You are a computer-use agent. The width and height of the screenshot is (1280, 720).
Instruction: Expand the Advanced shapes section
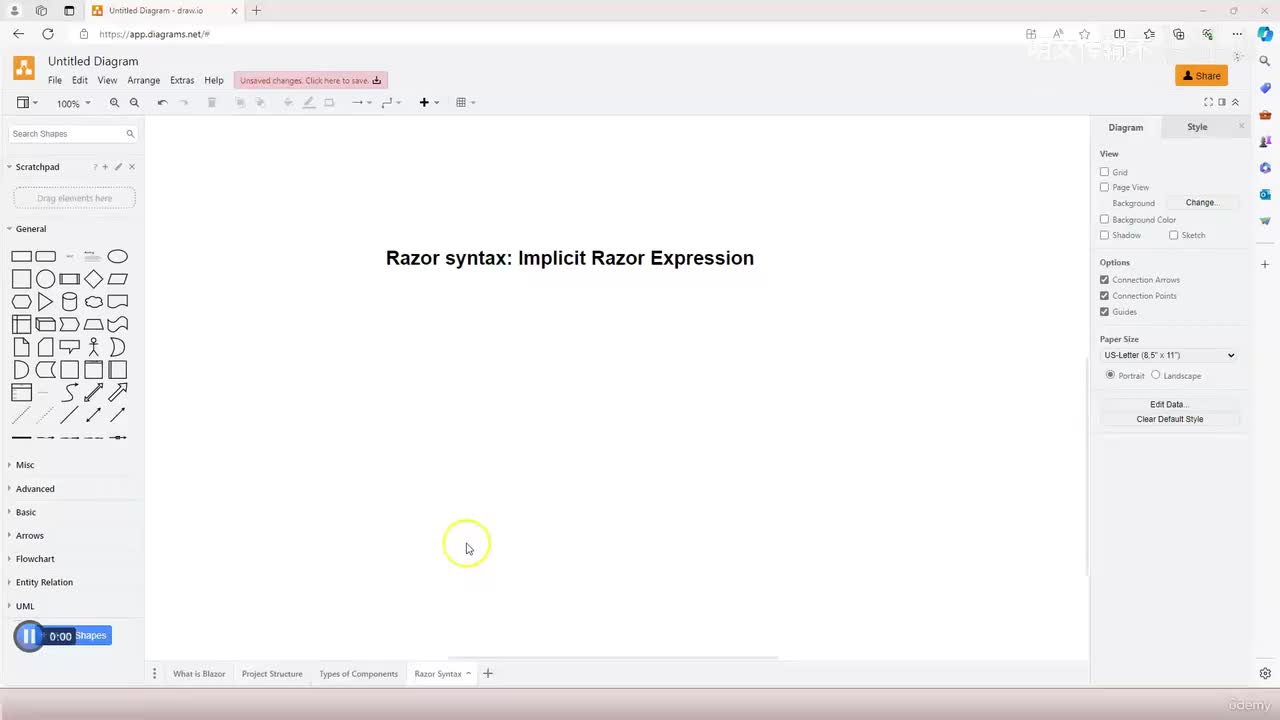tap(35, 489)
